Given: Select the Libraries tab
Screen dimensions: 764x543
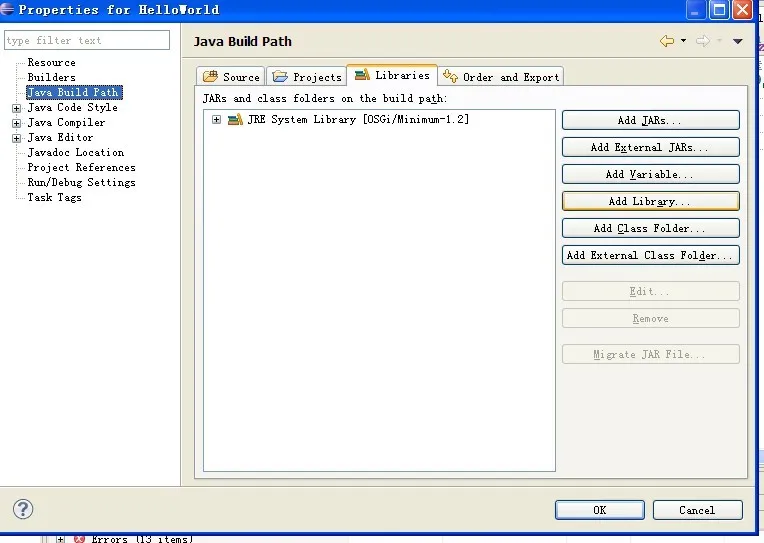Looking at the screenshot, I should 392,75.
